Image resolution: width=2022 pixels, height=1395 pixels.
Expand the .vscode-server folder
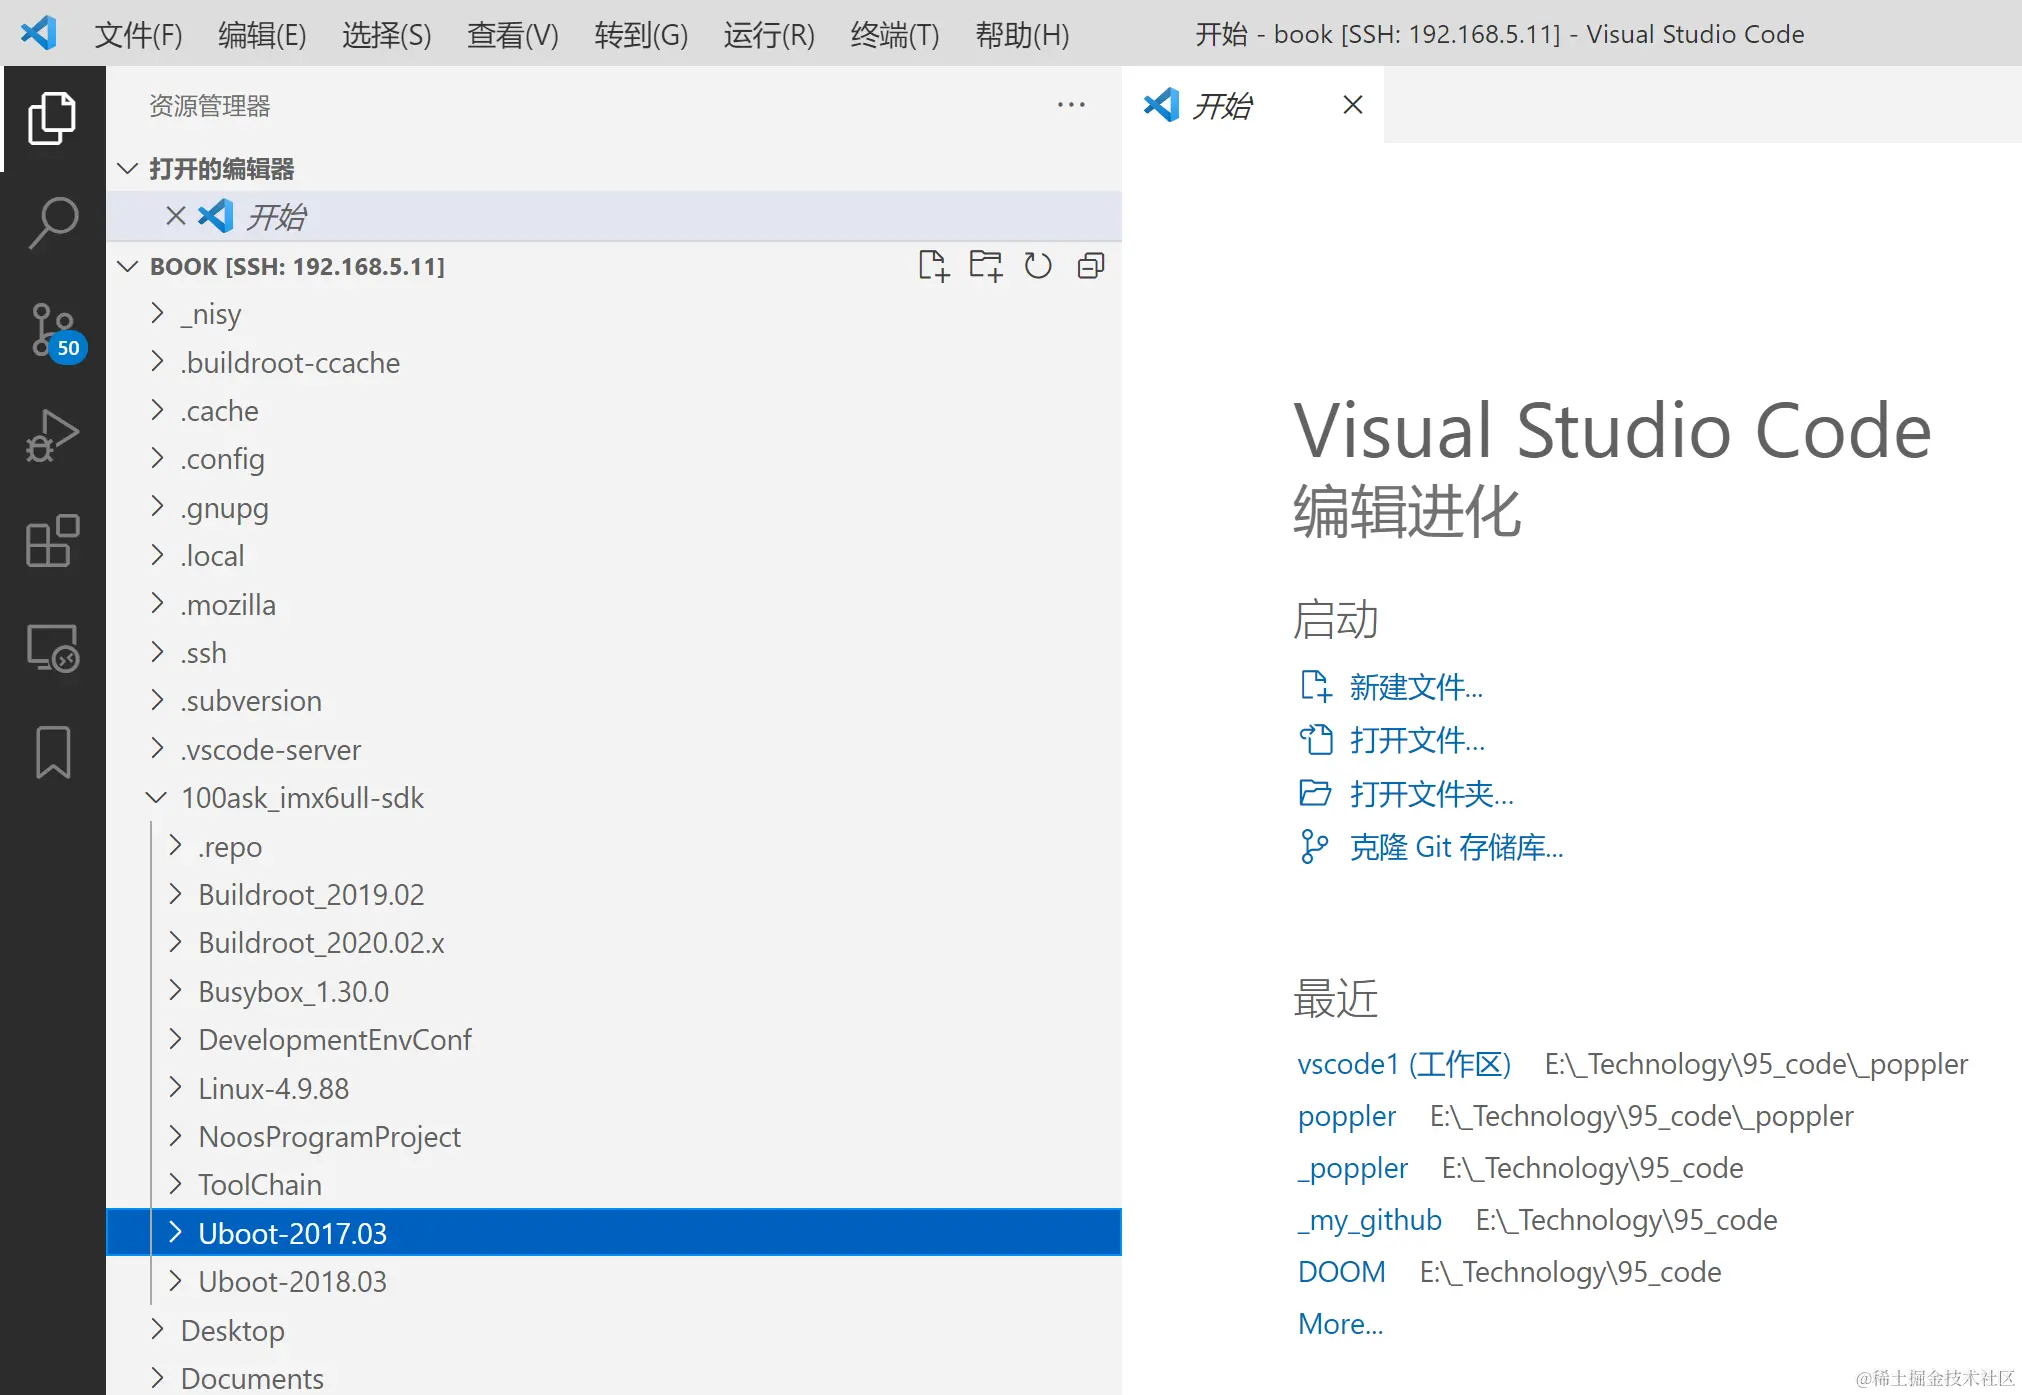pos(157,749)
